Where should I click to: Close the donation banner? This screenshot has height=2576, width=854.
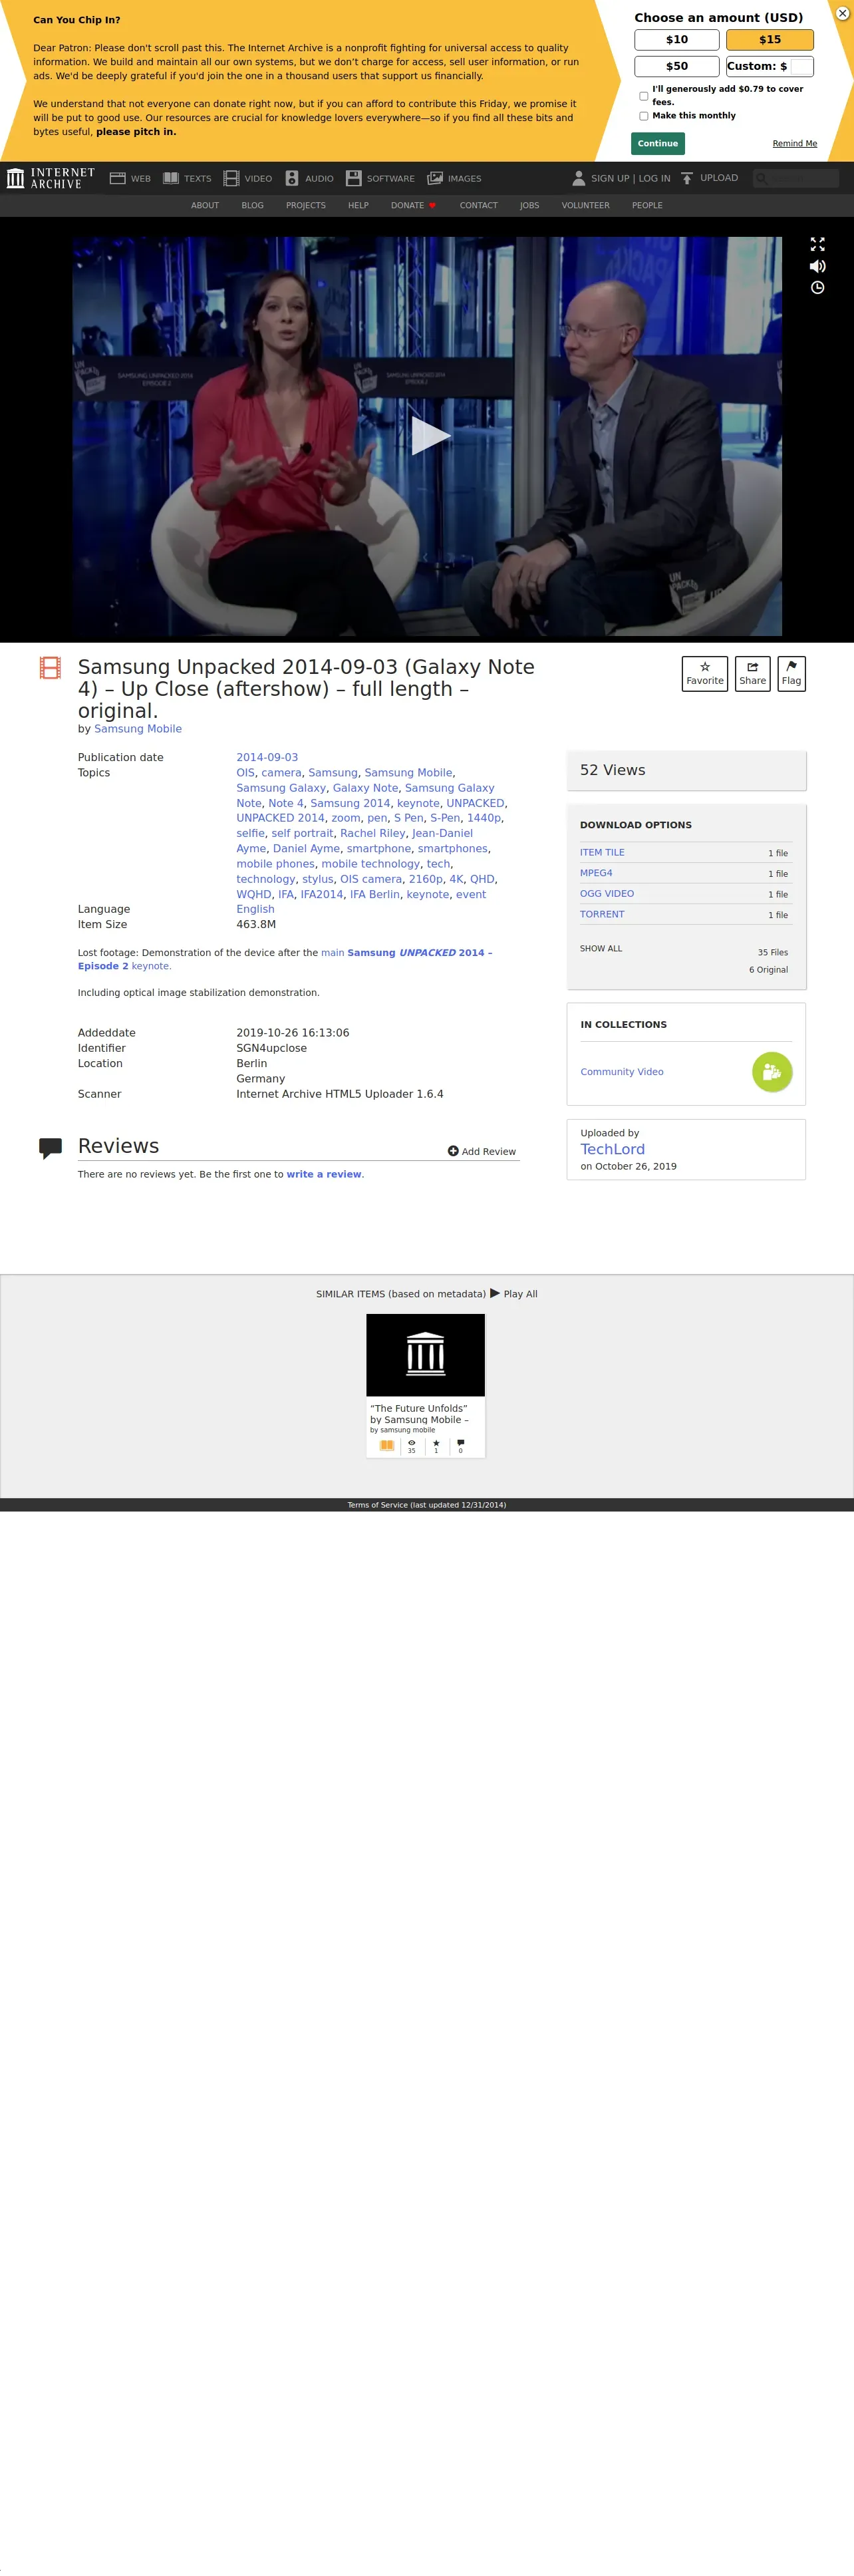click(x=842, y=14)
